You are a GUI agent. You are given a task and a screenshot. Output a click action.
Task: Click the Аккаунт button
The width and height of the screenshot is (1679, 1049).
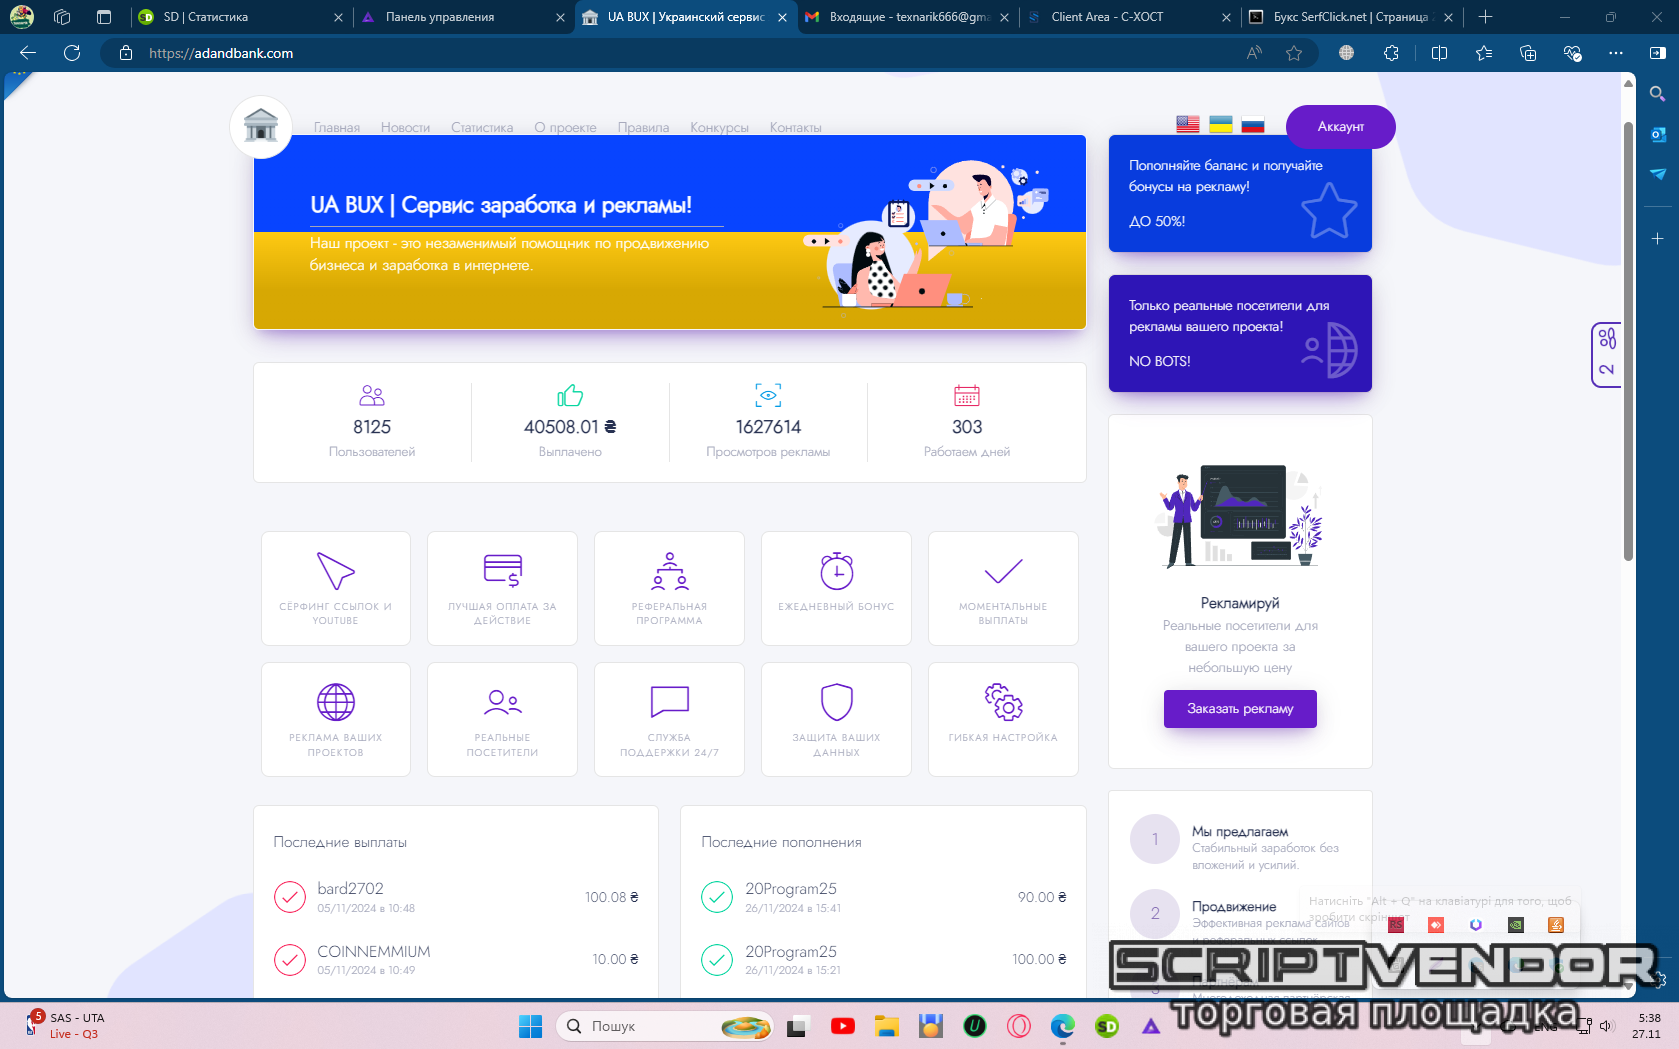pos(1340,127)
